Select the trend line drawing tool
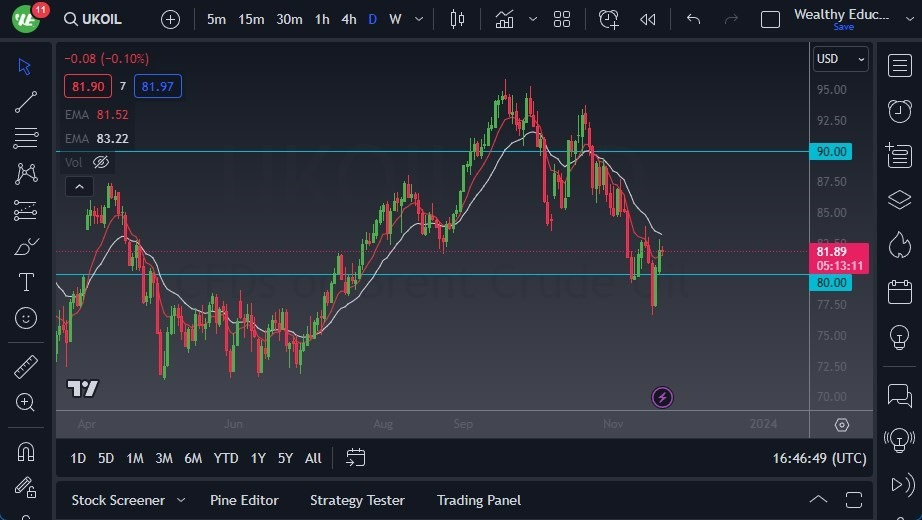Screen dimensions: 922x520 (x=26, y=101)
